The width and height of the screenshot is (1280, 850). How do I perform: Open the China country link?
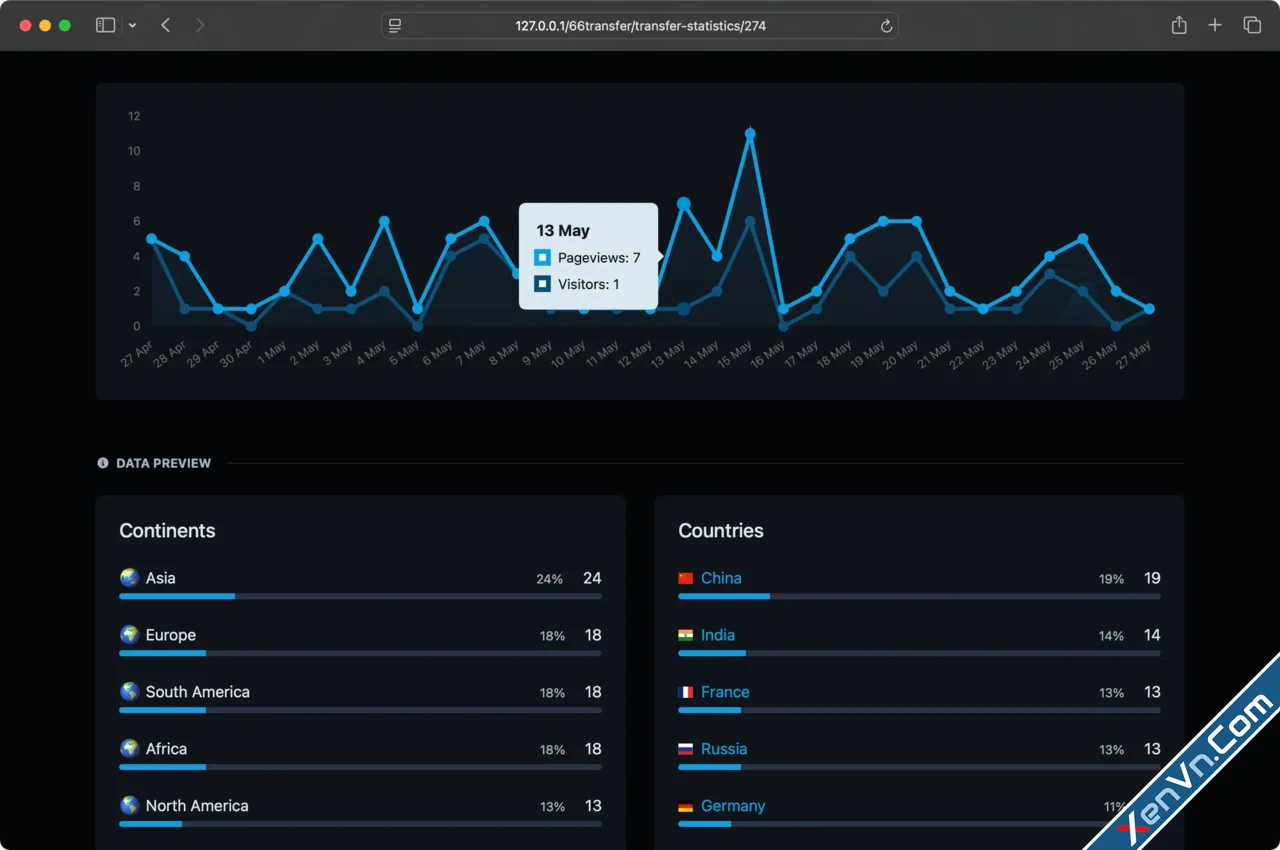tap(721, 578)
